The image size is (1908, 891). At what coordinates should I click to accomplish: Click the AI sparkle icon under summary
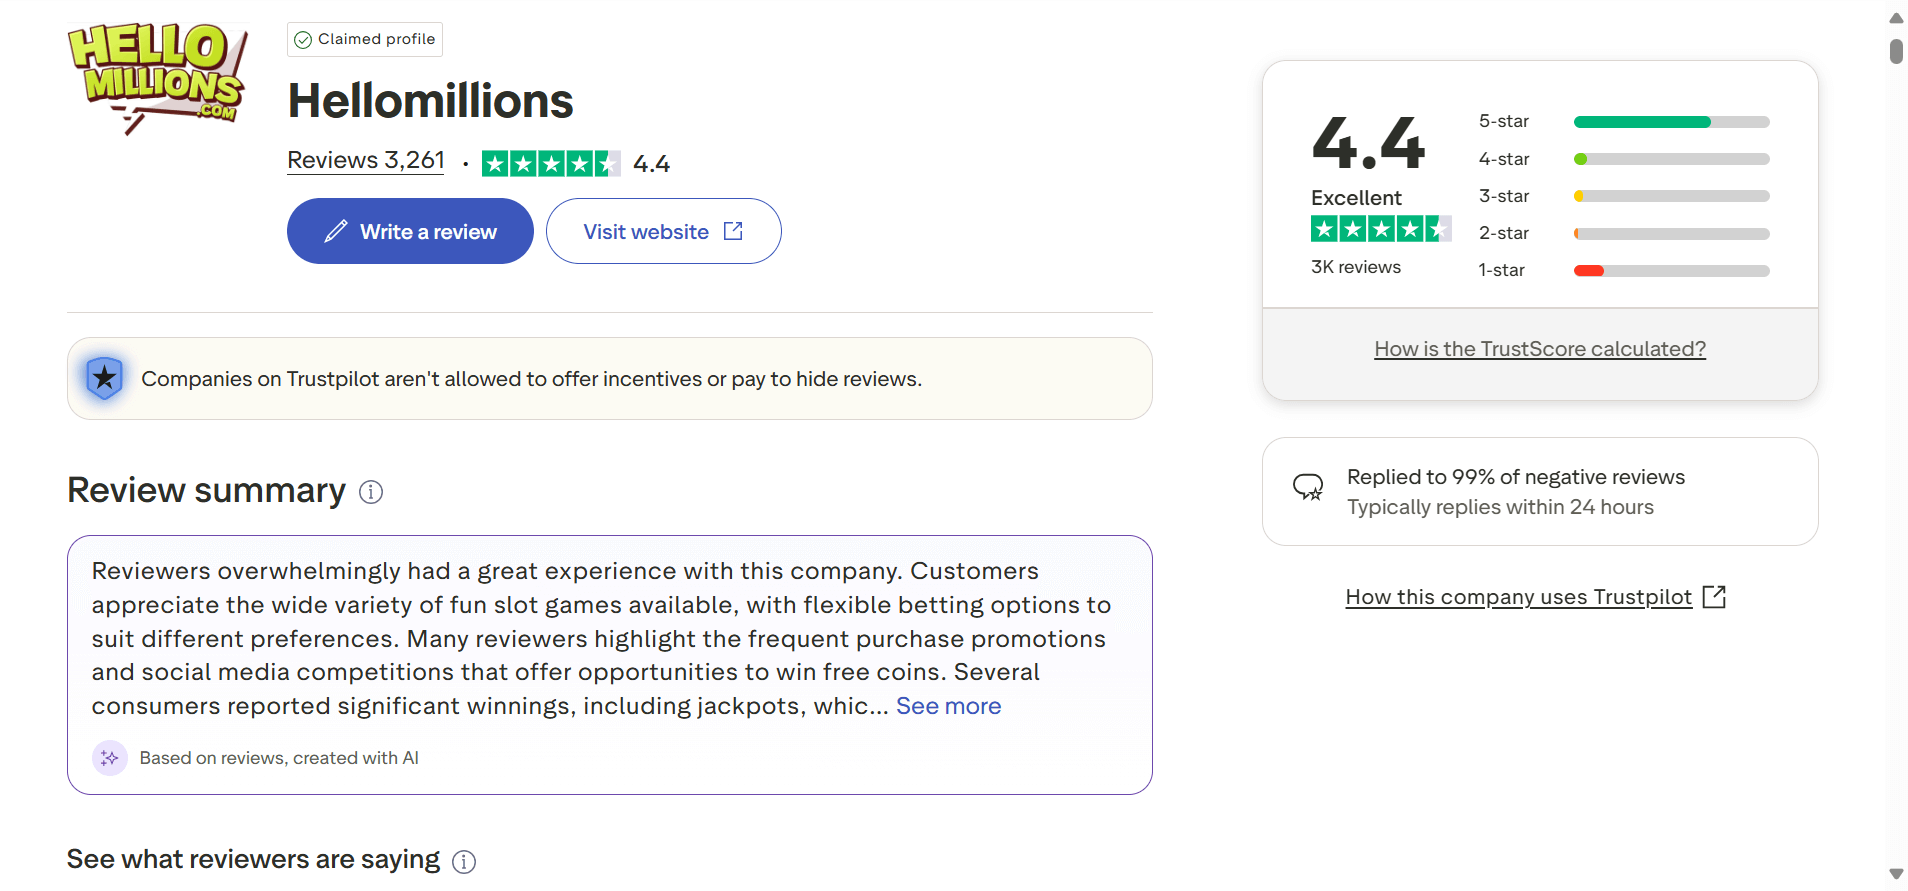click(110, 758)
